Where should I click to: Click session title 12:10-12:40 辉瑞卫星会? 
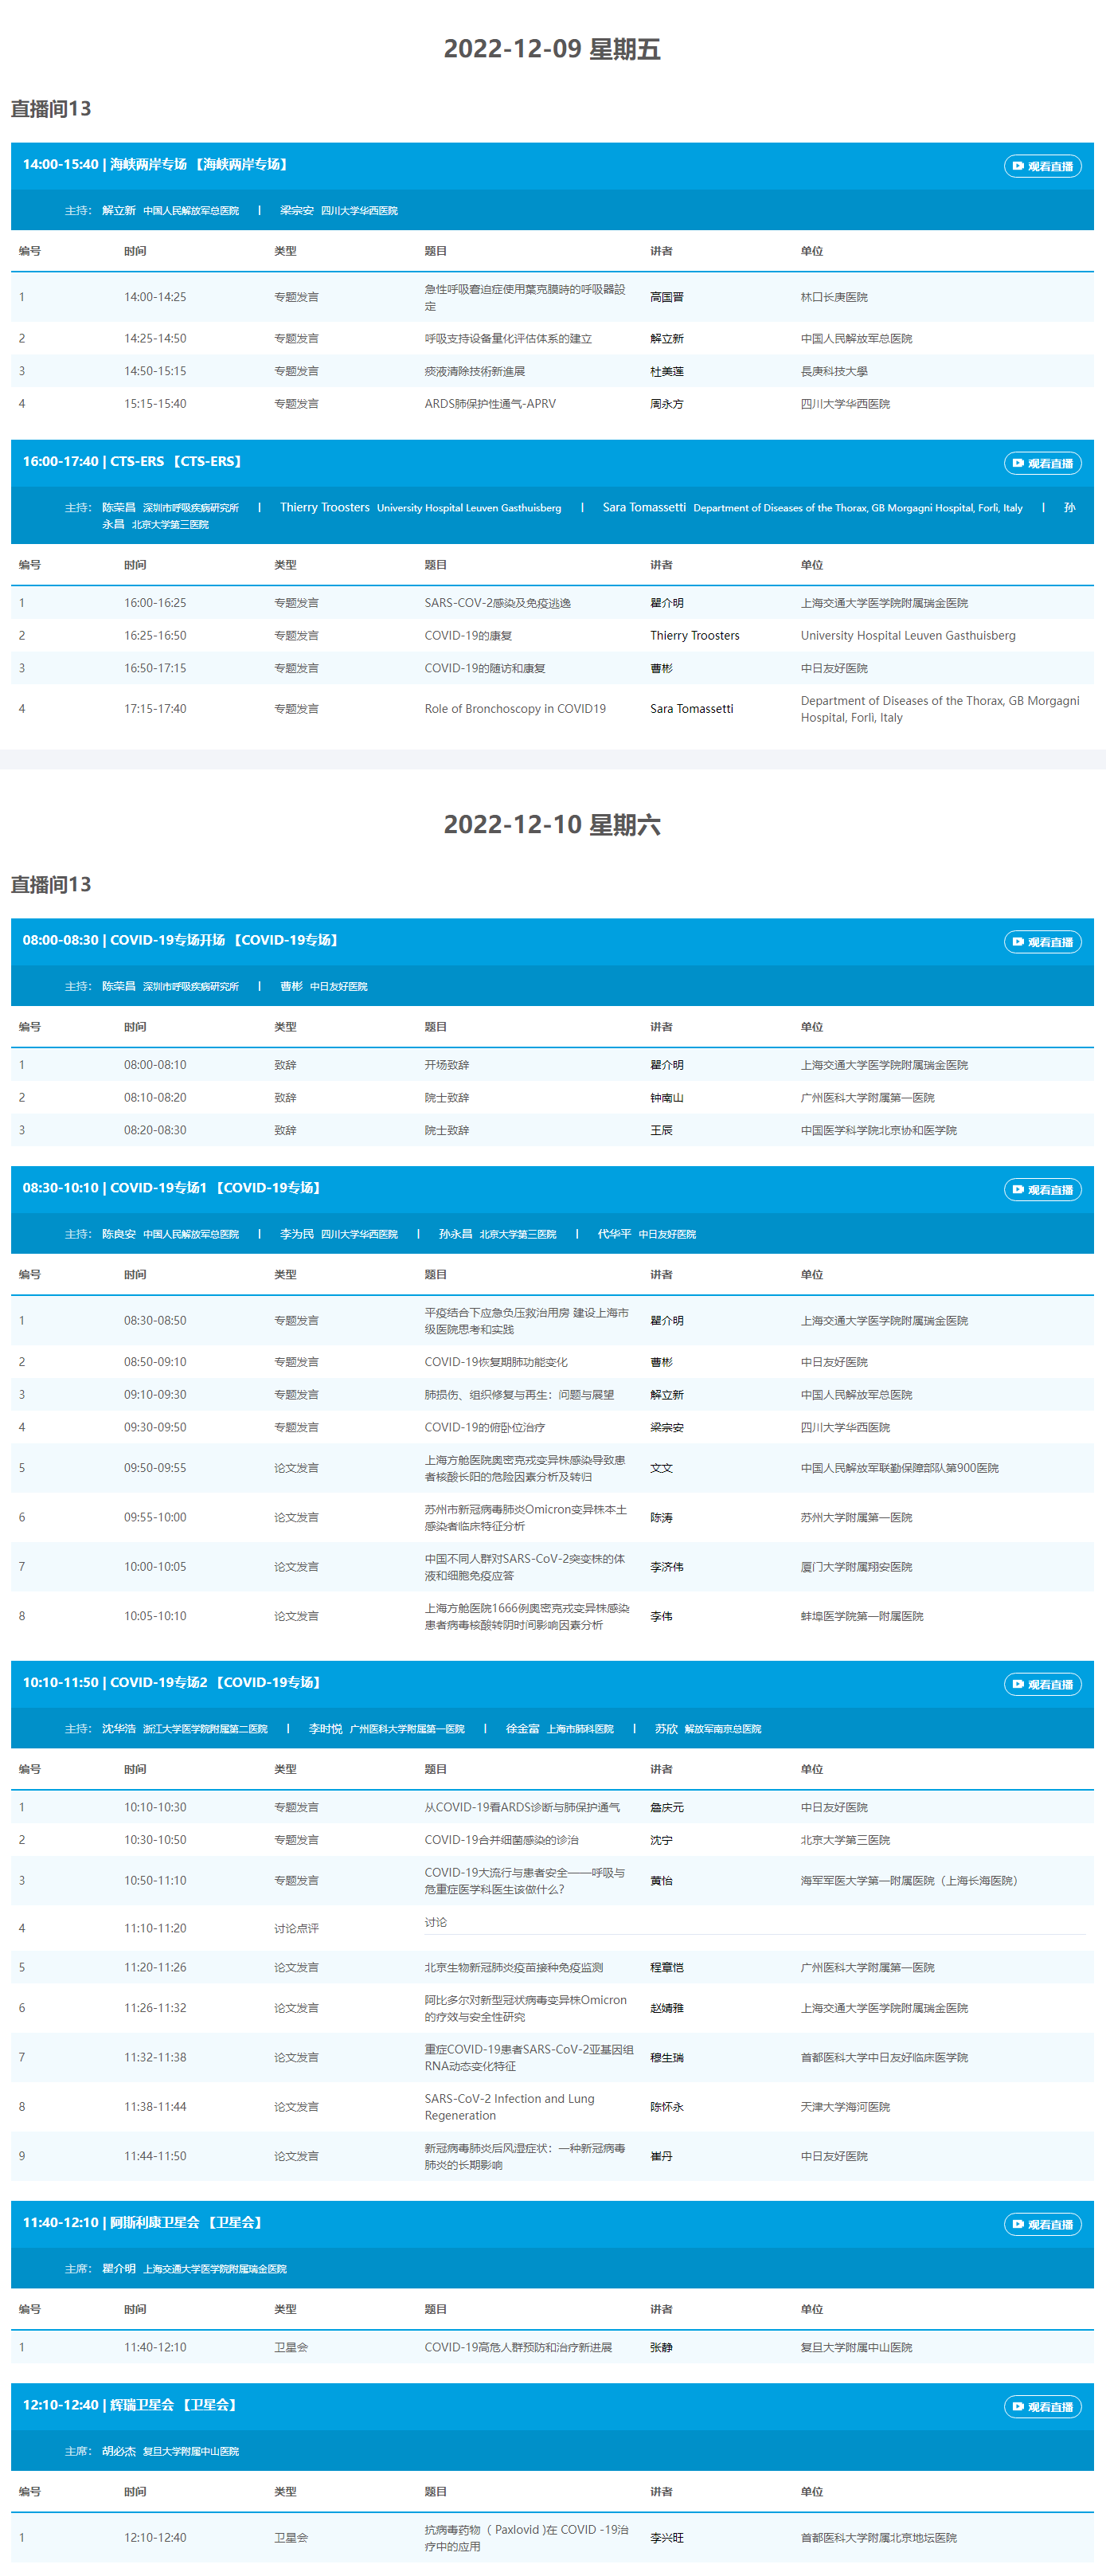point(130,2406)
